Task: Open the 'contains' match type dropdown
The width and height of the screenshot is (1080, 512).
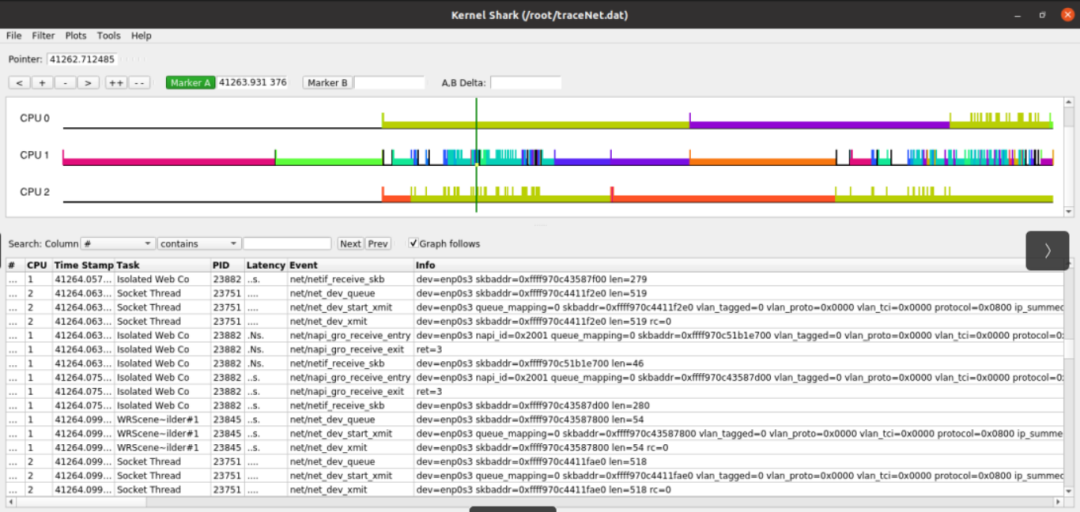Action: click(199, 243)
